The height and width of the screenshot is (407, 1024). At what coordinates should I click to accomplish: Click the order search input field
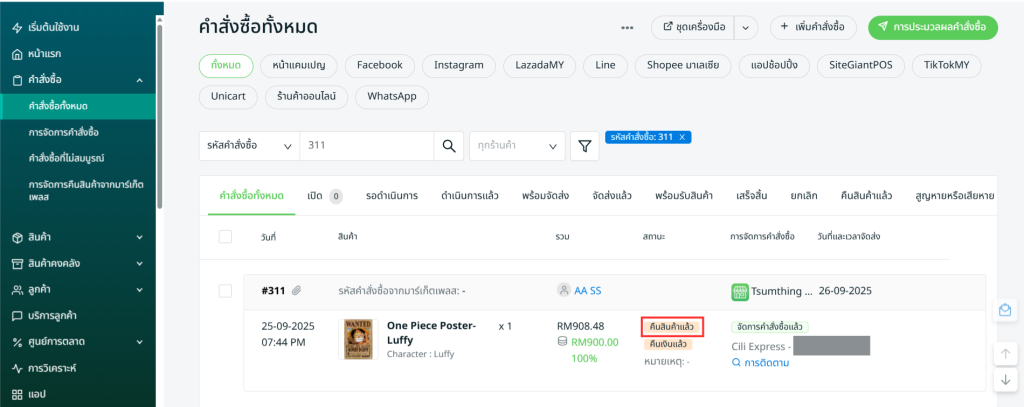[366, 146]
